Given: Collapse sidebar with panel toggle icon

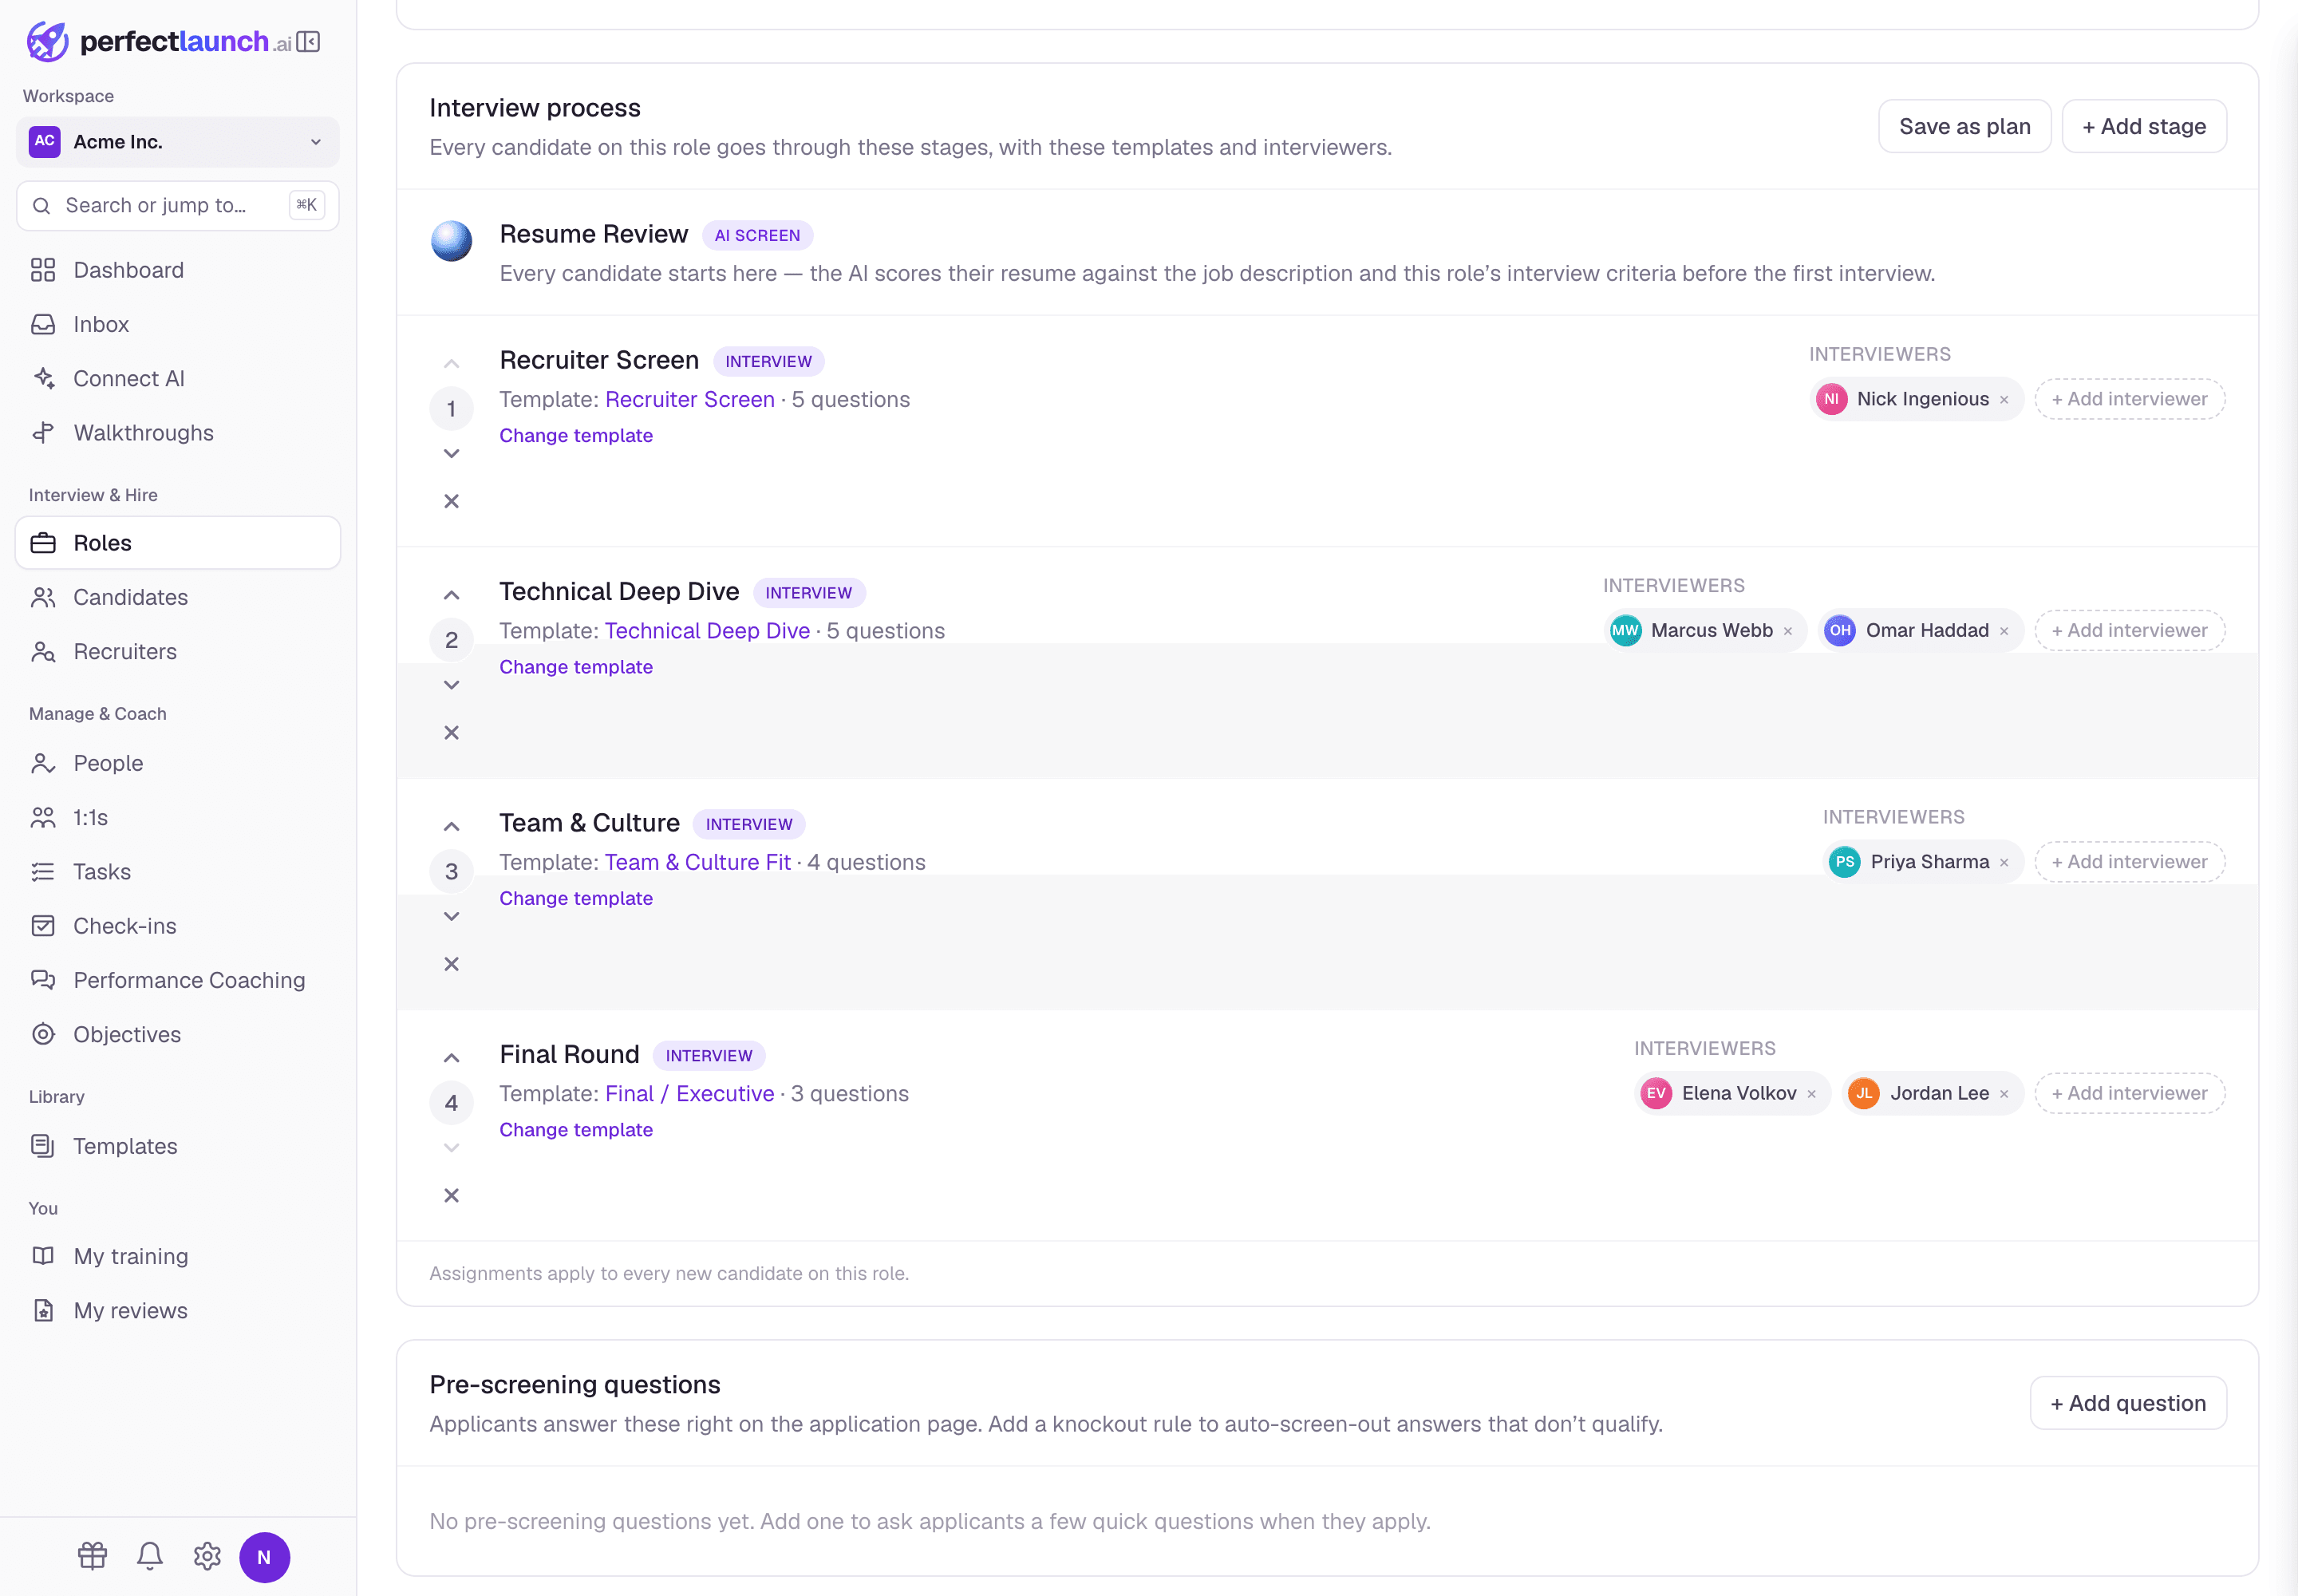Looking at the screenshot, I should point(308,42).
